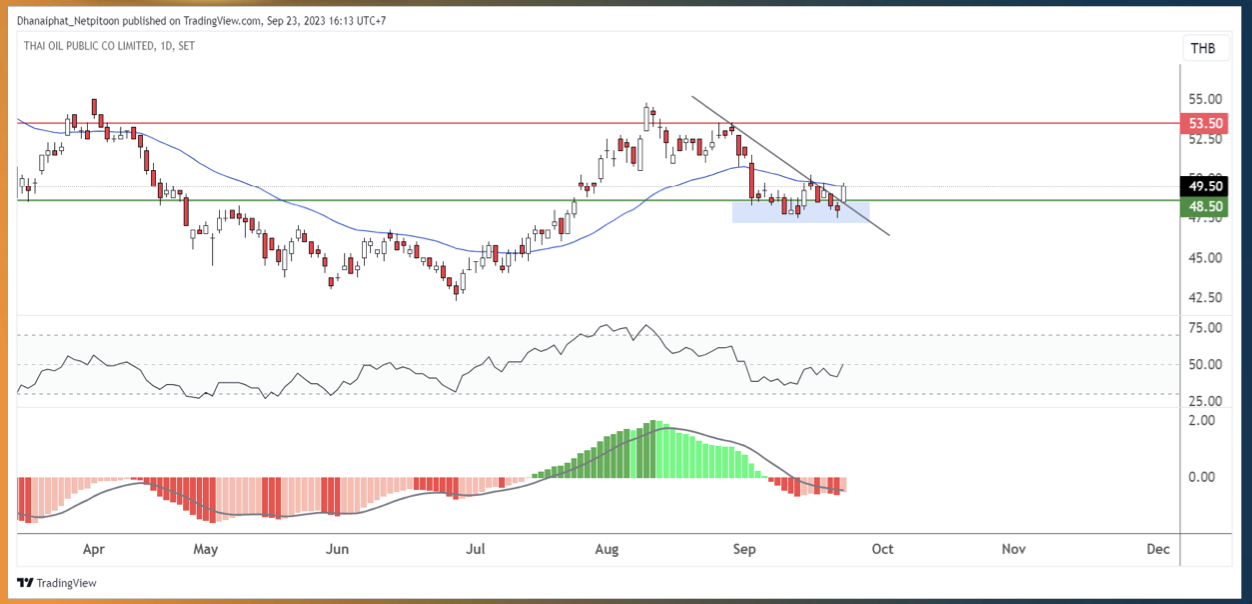The image size is (1252, 604).
Task: Click the Oct label on the time axis
Action: click(x=882, y=549)
